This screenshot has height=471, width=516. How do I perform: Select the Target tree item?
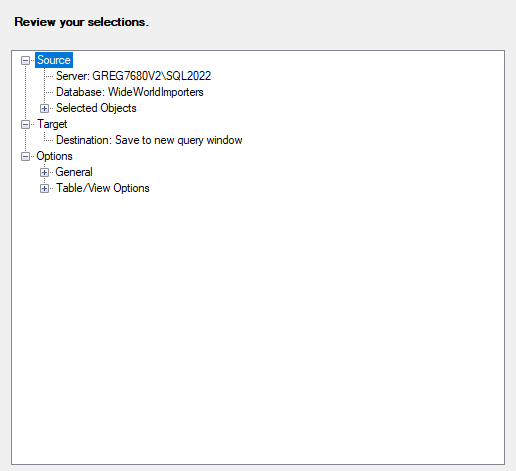[x=52, y=124]
